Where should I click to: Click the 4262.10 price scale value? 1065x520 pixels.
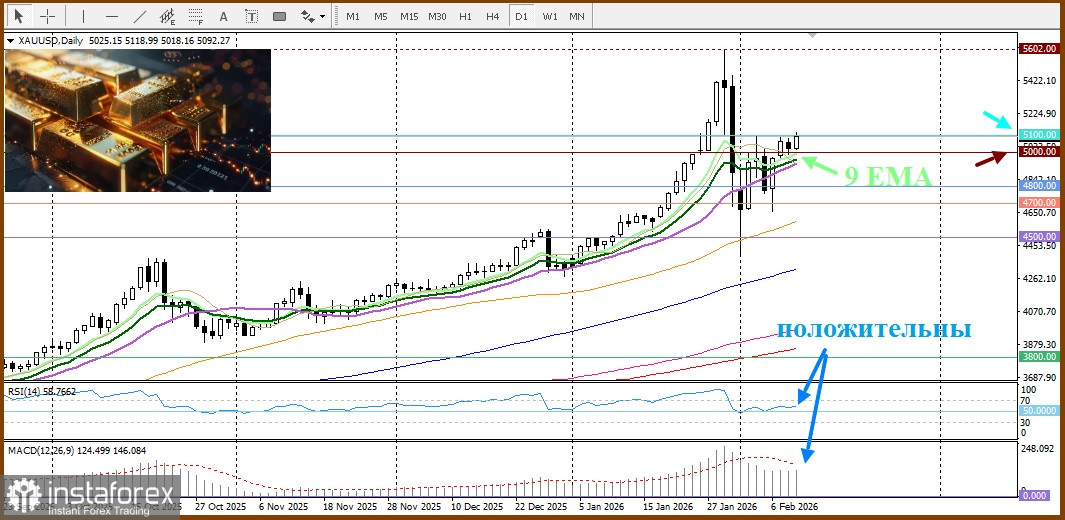(1039, 278)
